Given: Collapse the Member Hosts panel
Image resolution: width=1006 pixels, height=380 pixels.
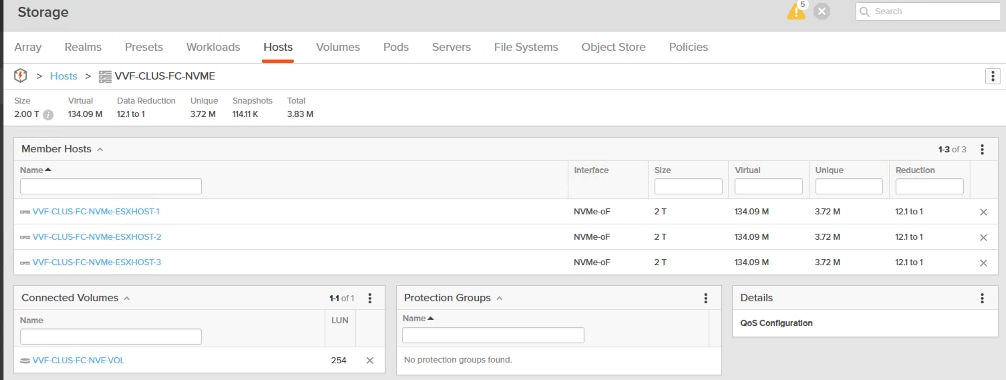Looking at the screenshot, I should [x=100, y=150].
